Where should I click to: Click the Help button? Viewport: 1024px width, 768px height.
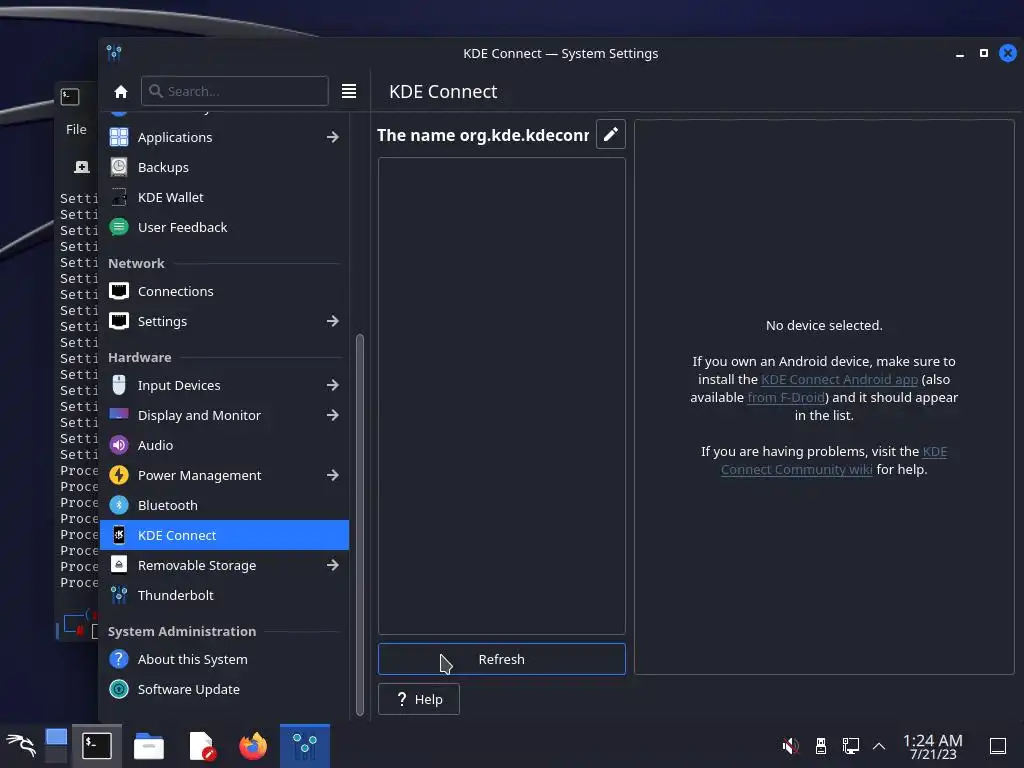pos(419,699)
